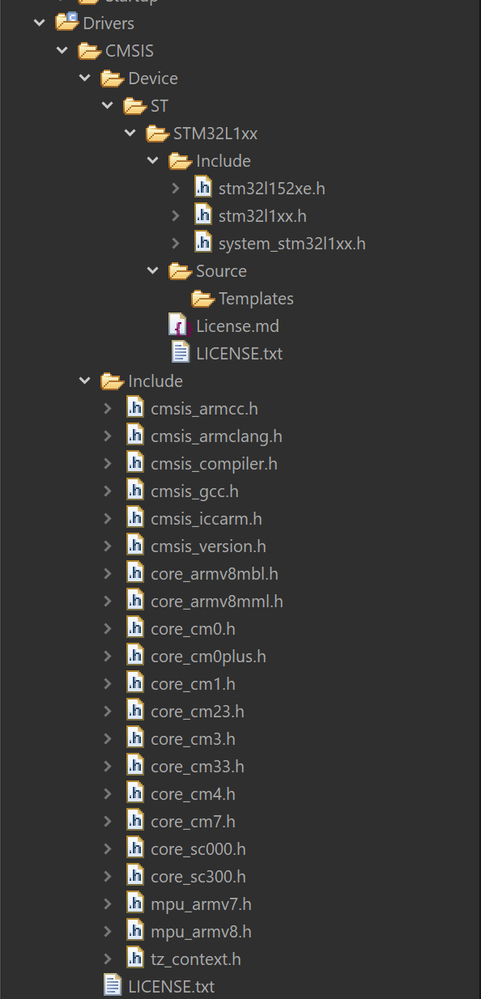Select the bottom LICENSE.txt under CMSIS

pyautogui.click(x=171, y=987)
